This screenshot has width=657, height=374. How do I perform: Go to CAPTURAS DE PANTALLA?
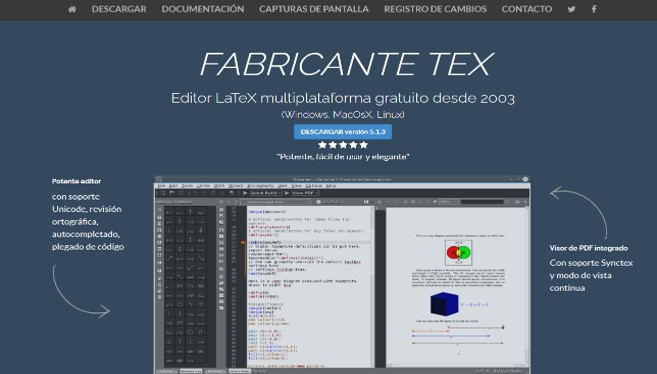click(x=314, y=9)
